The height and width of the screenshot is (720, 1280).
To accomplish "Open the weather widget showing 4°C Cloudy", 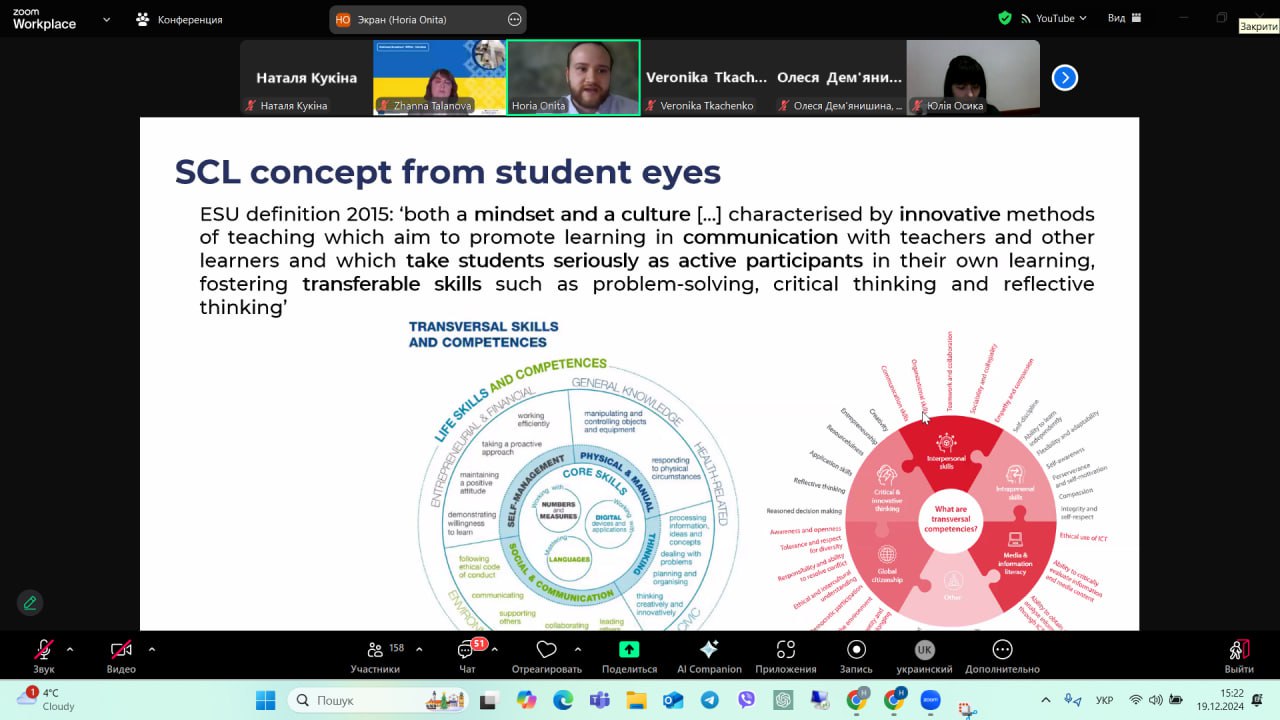I will coord(48,699).
